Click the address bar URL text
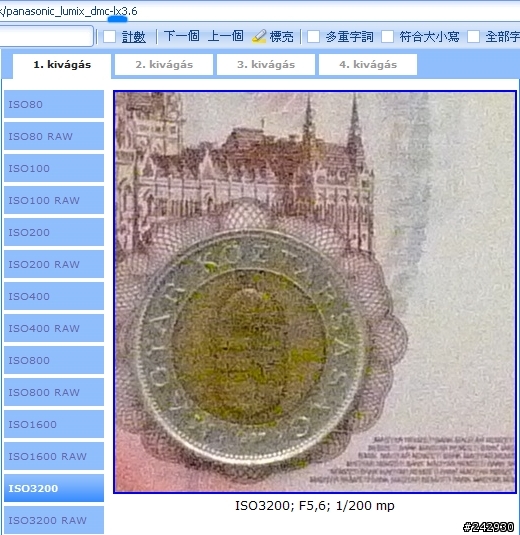This screenshot has height=535, width=520. click(69, 12)
